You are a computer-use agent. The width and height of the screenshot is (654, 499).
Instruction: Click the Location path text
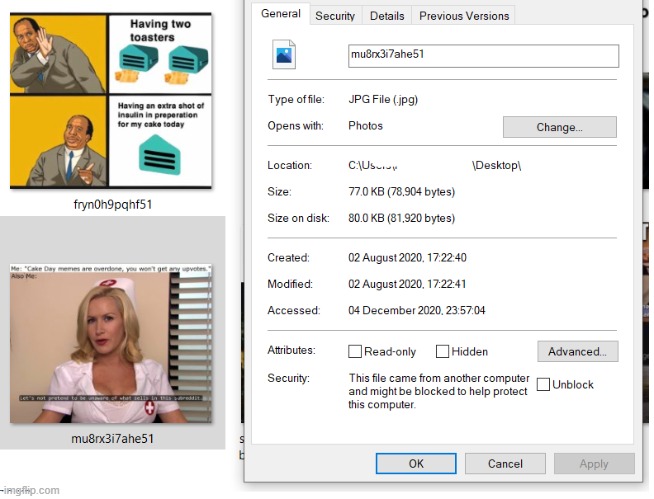[x=435, y=165]
